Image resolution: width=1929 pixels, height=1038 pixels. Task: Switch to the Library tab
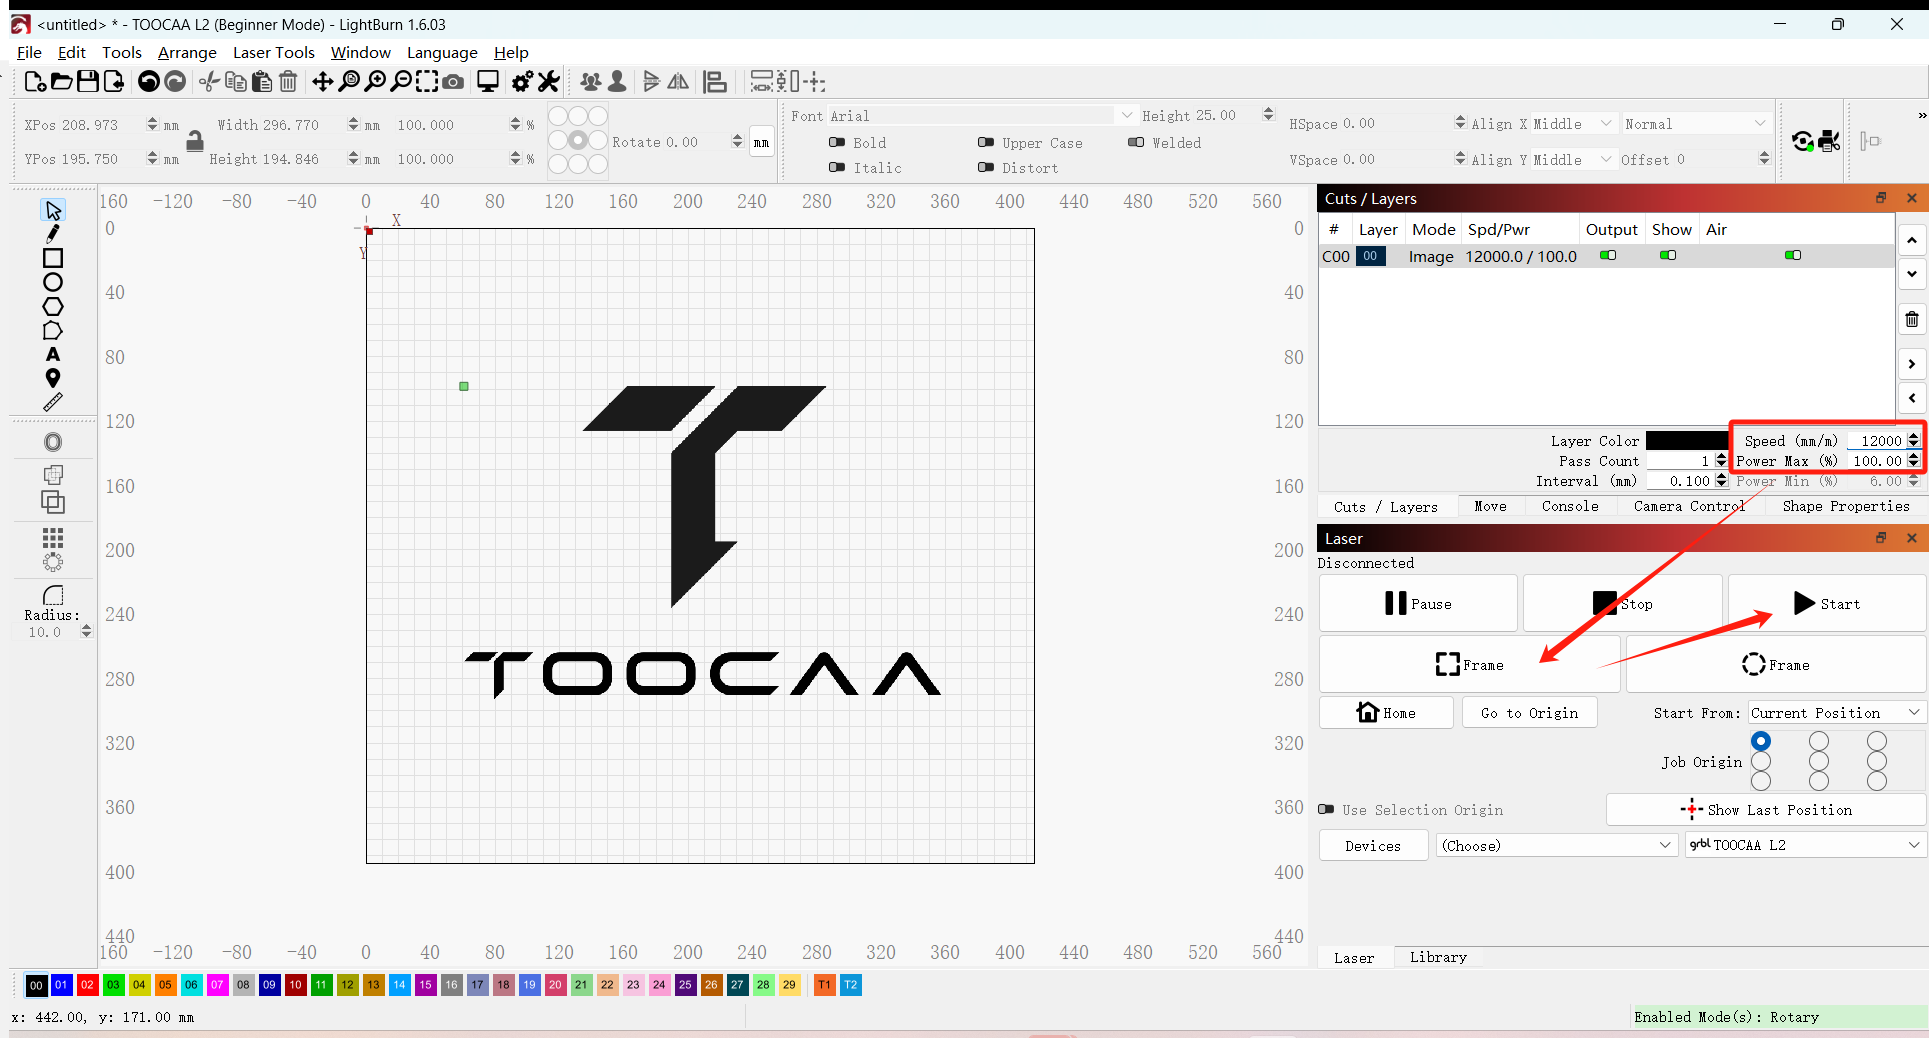coord(1438,957)
